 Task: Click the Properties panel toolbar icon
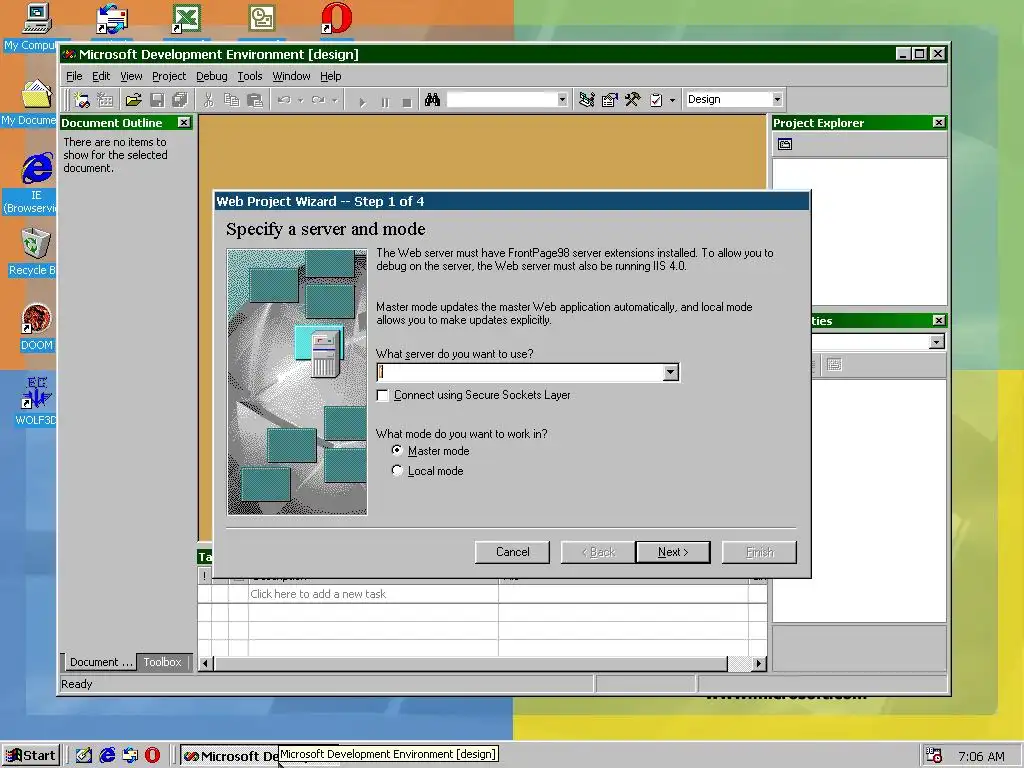pos(834,365)
